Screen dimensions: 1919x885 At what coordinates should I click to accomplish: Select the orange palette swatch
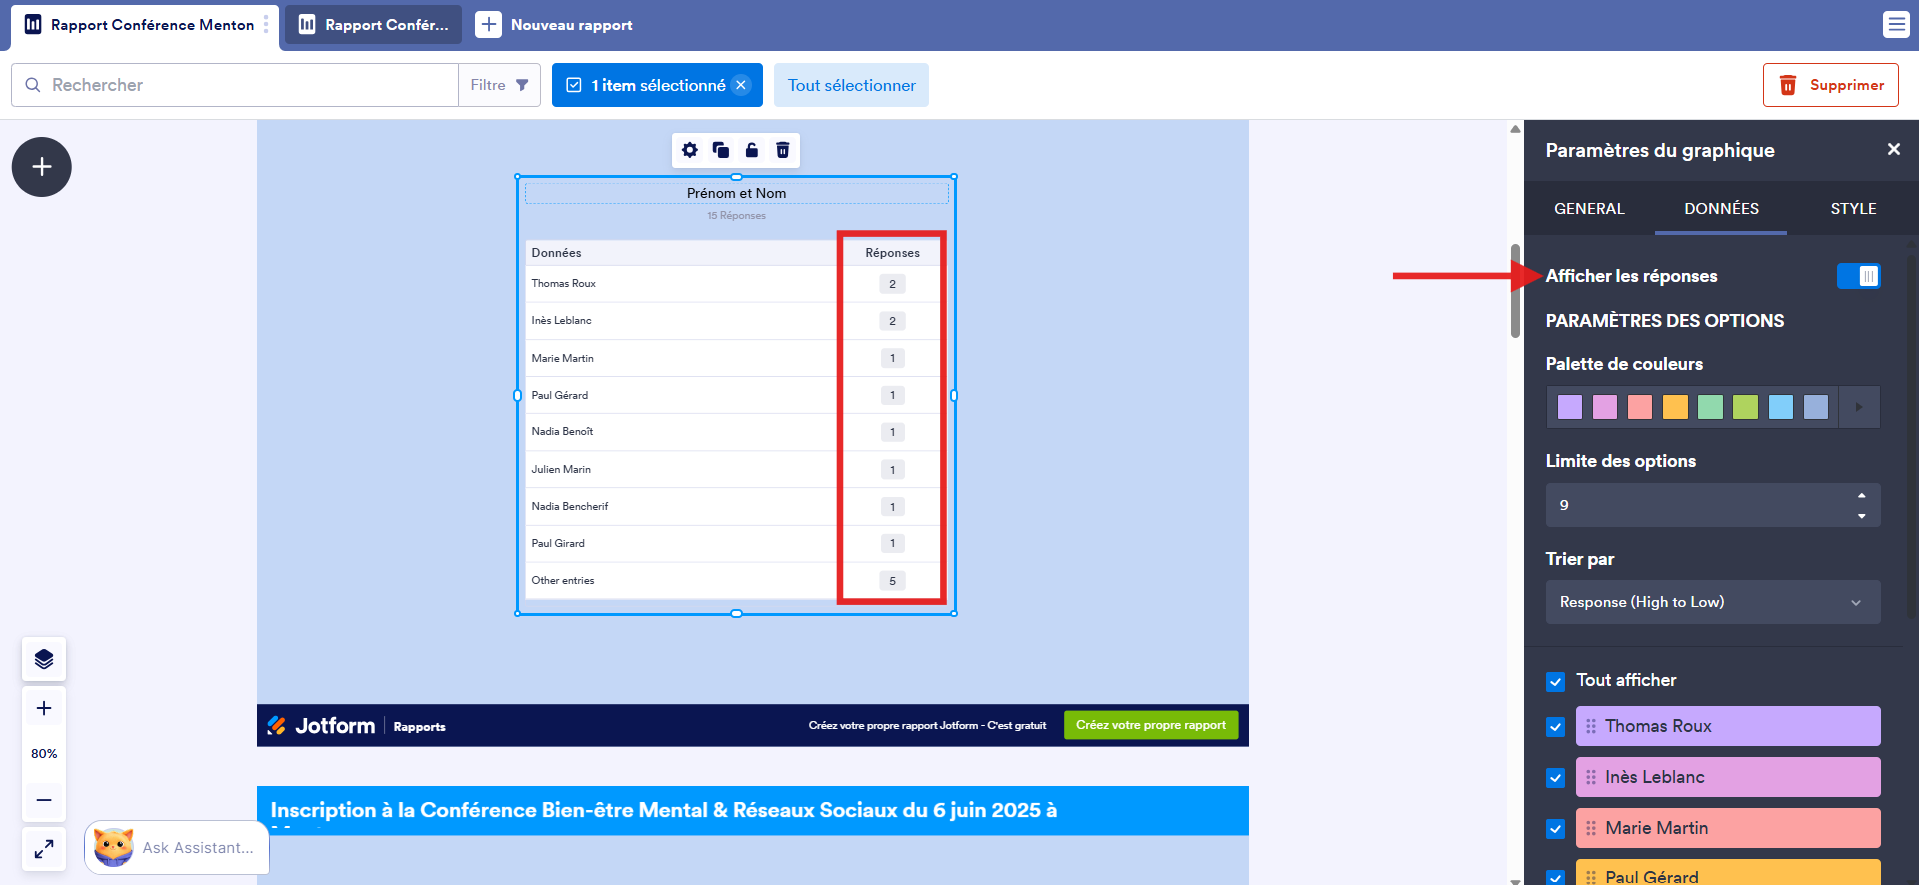(1675, 407)
